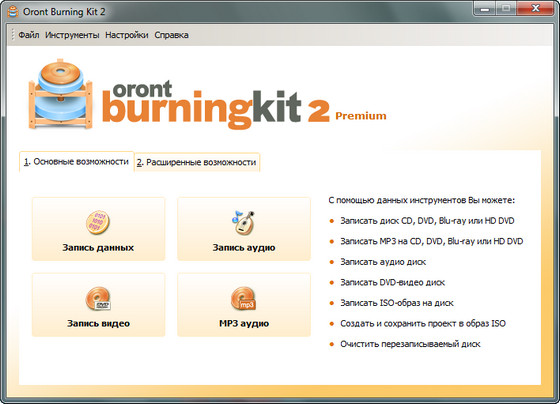Click the MP3 disc icon
This screenshot has height=404, width=560.
(x=244, y=299)
